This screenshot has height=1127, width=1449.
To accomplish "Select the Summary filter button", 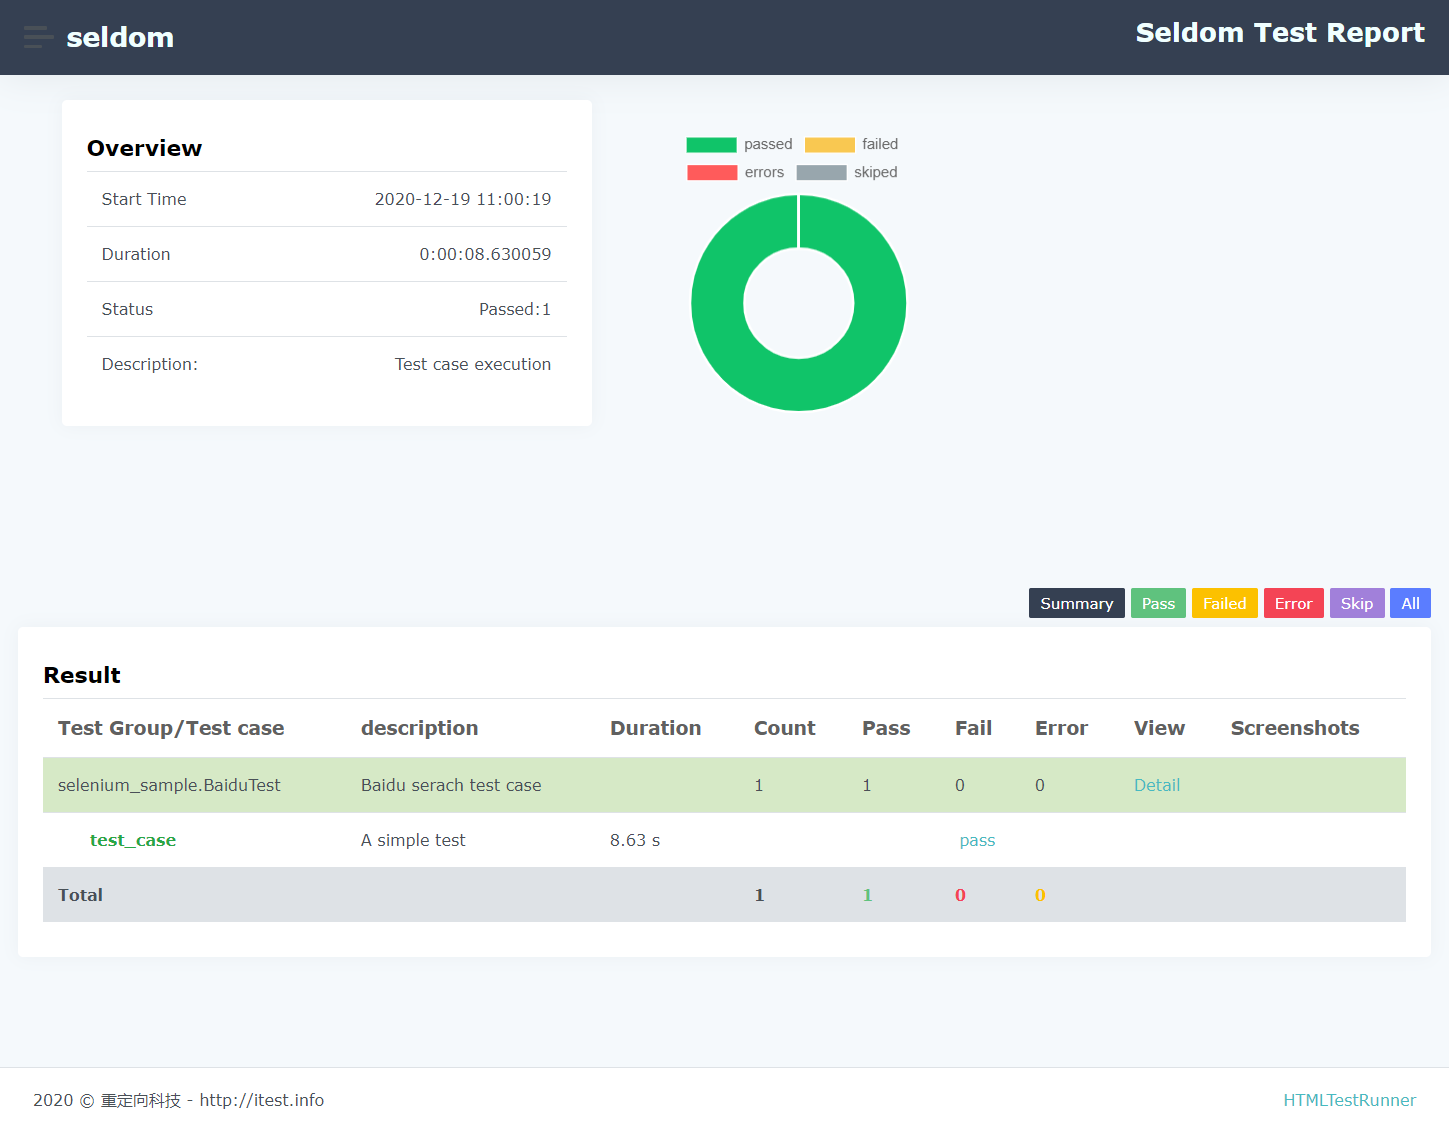I will [1077, 603].
